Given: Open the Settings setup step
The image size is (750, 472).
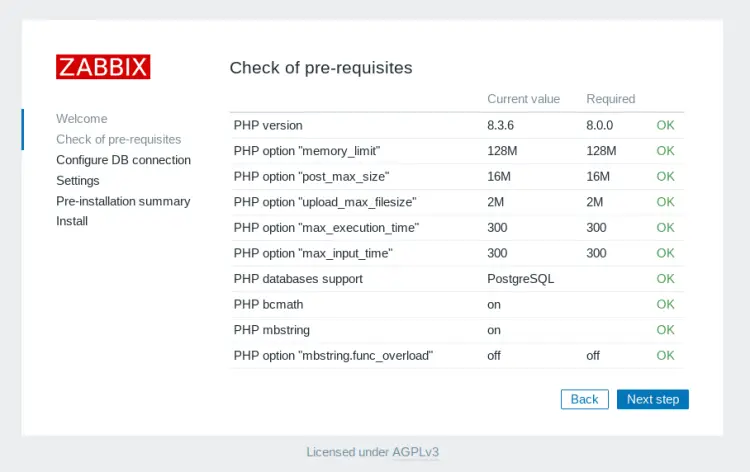Looking at the screenshot, I should coord(78,180).
